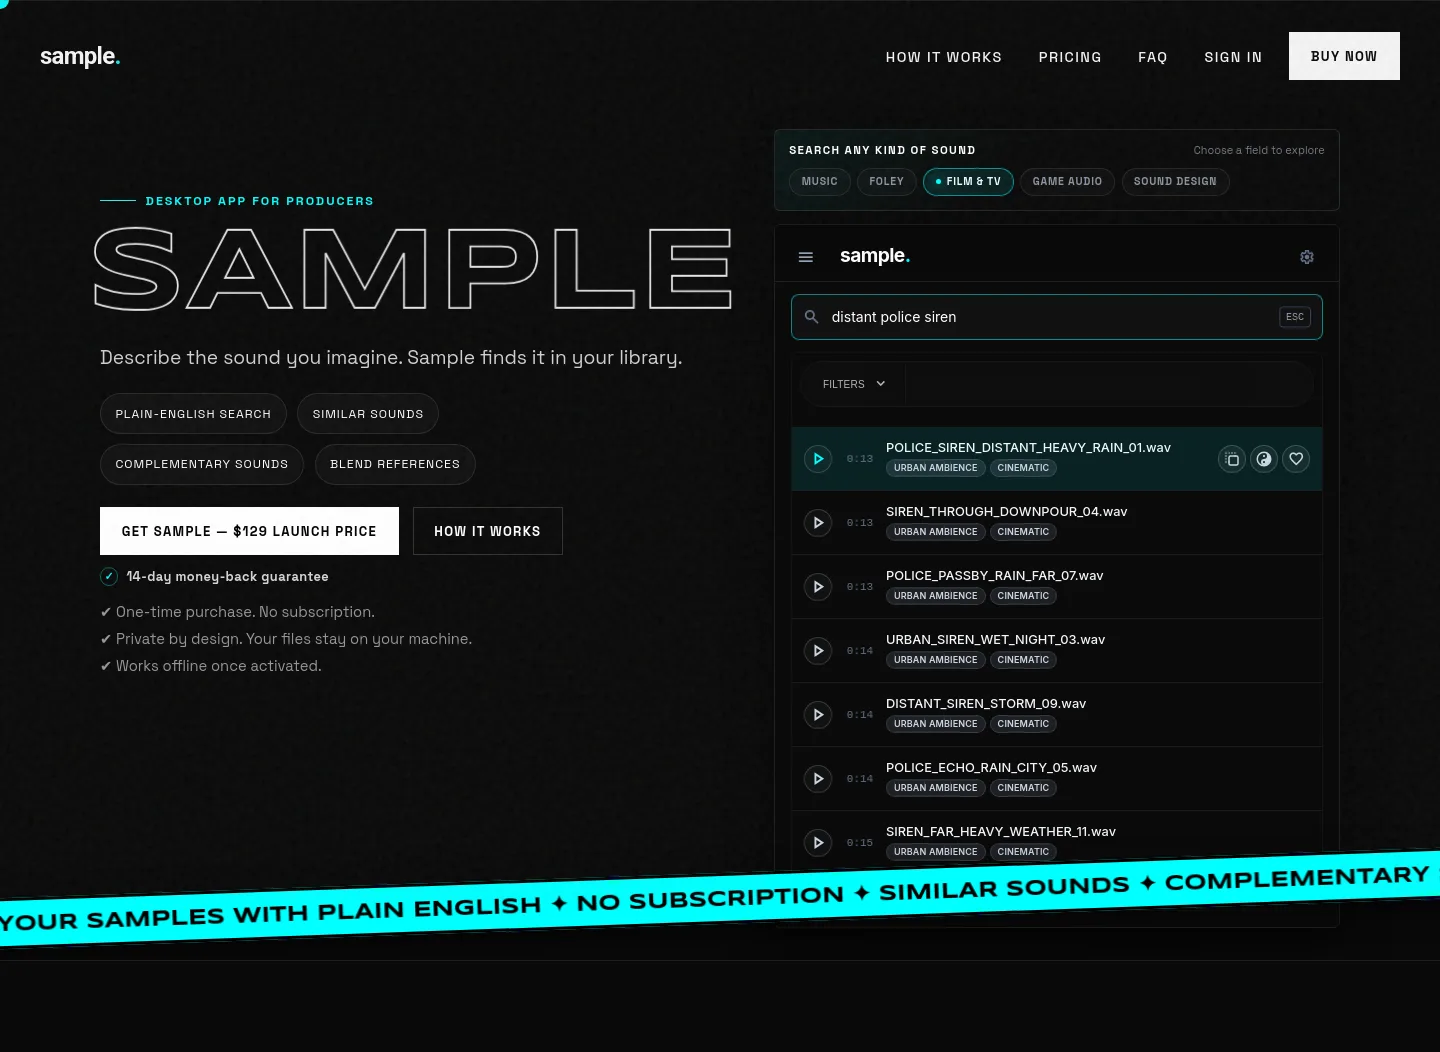1440x1052 pixels.
Task: Click Urban Ambience tag on SIREN_THROUGH_DOWNPOUR_04.wav
Action: pos(936,532)
